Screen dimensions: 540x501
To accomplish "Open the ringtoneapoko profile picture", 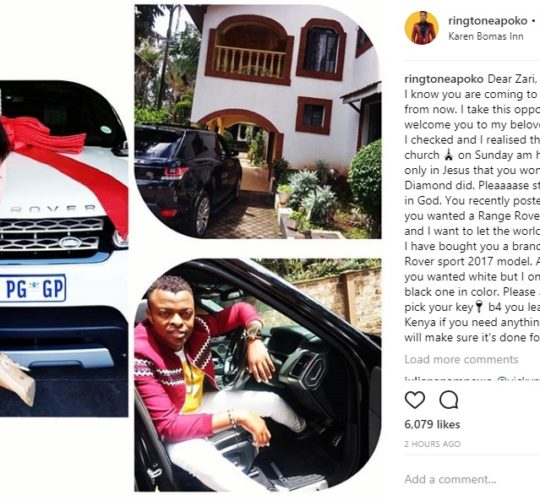I will tap(422, 28).
